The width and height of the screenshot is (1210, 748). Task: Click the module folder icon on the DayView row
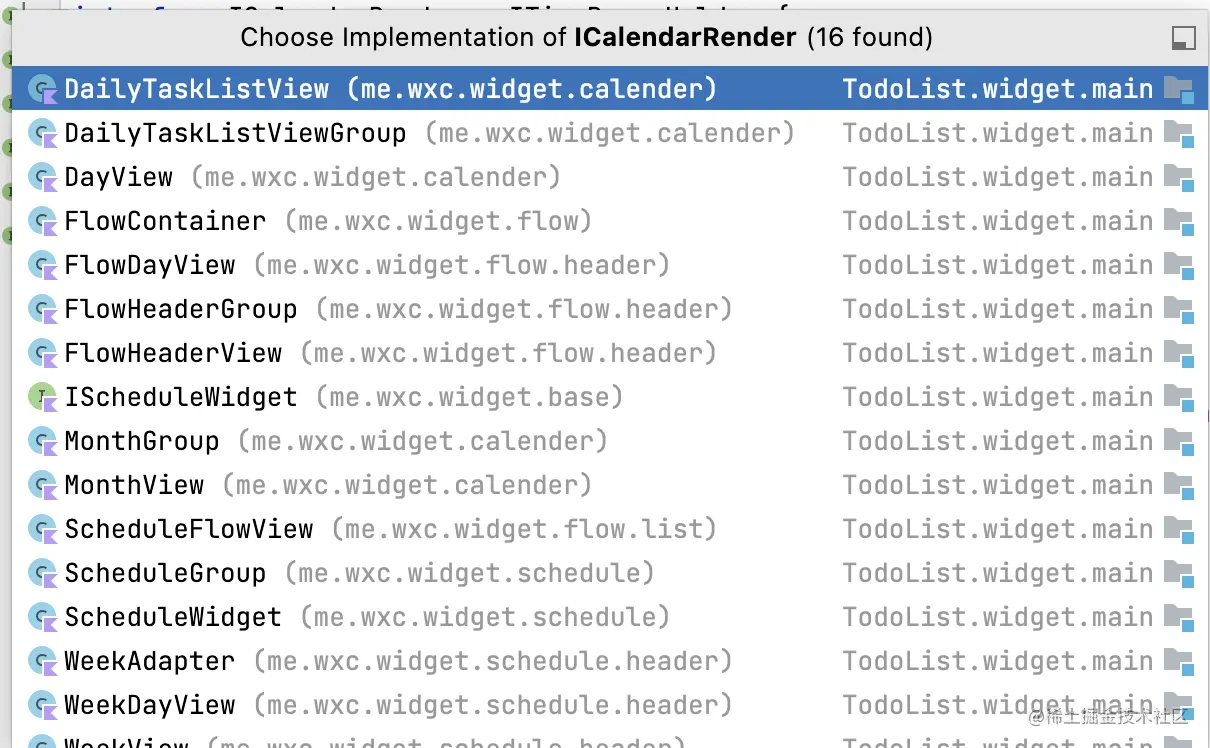pyautogui.click(x=1180, y=178)
